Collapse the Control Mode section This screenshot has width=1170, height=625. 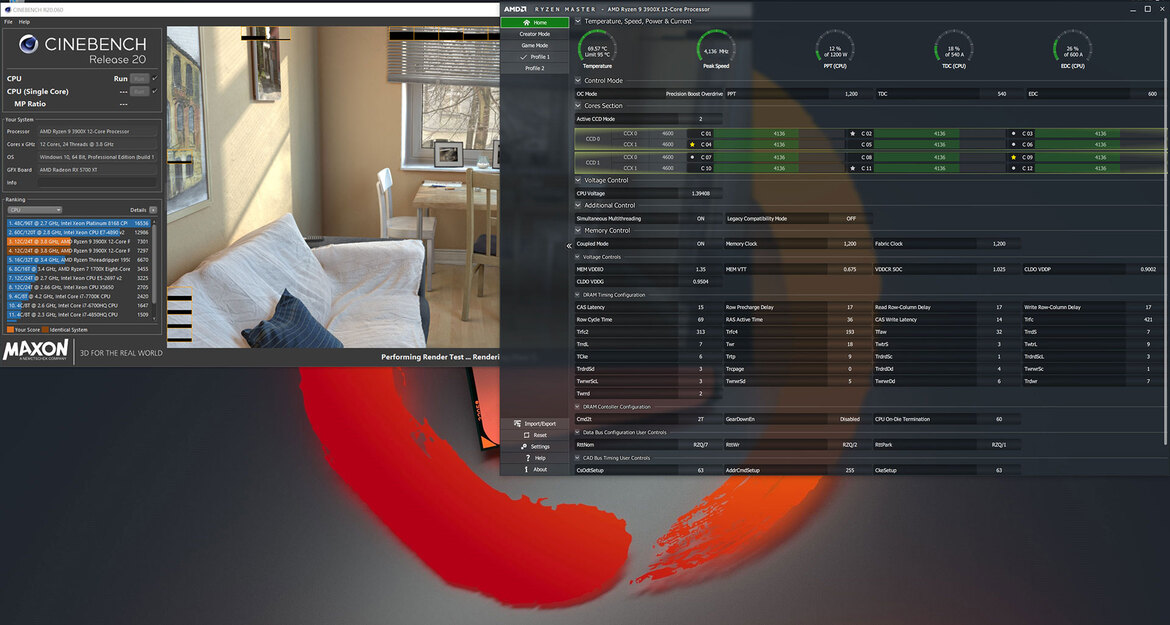(x=578, y=81)
